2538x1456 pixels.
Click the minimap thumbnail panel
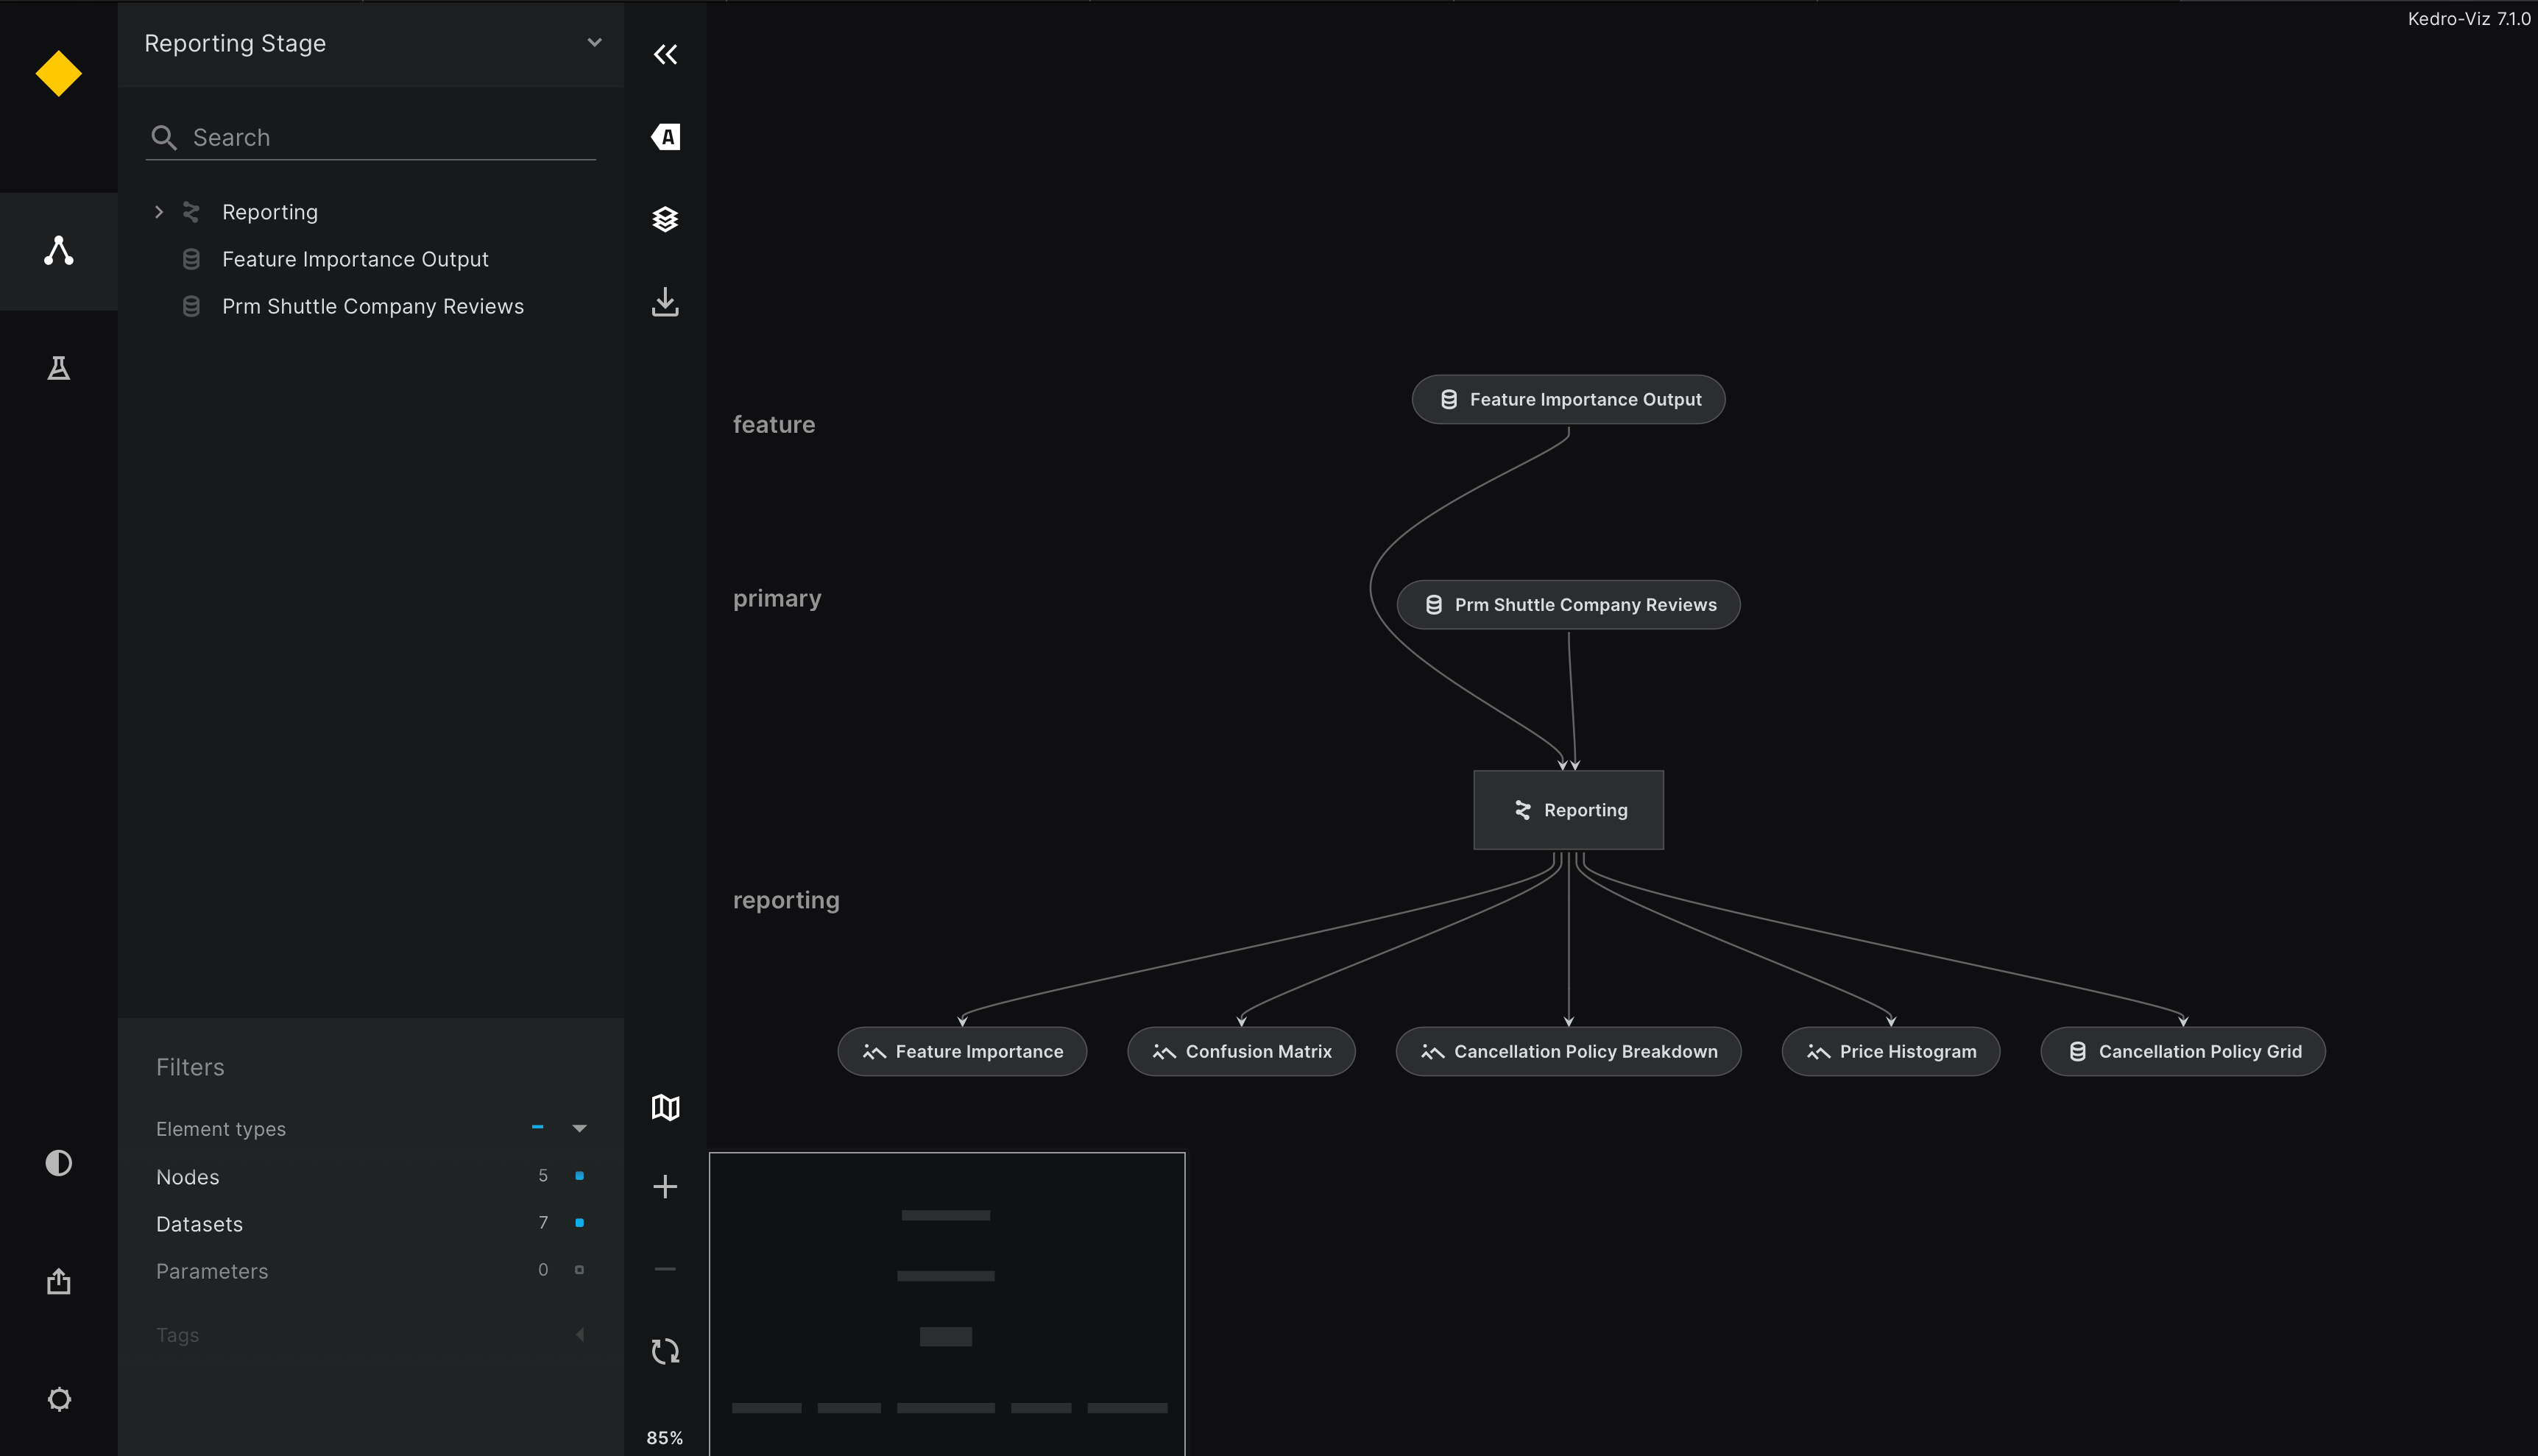(x=947, y=1304)
